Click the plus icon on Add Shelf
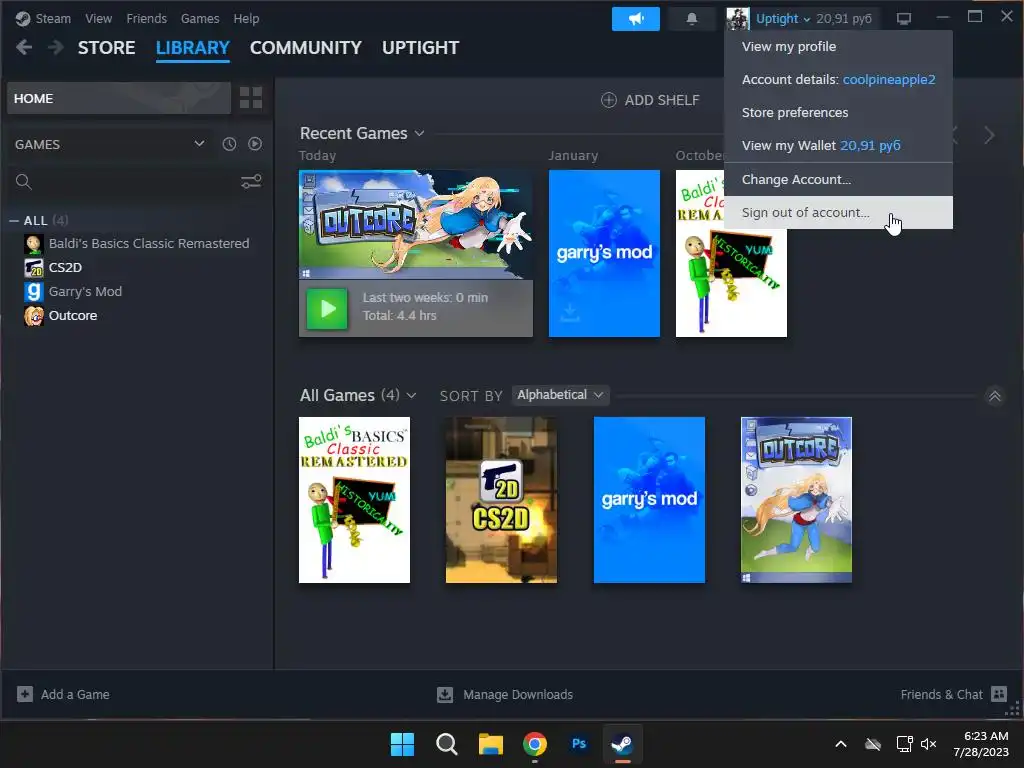 [609, 100]
